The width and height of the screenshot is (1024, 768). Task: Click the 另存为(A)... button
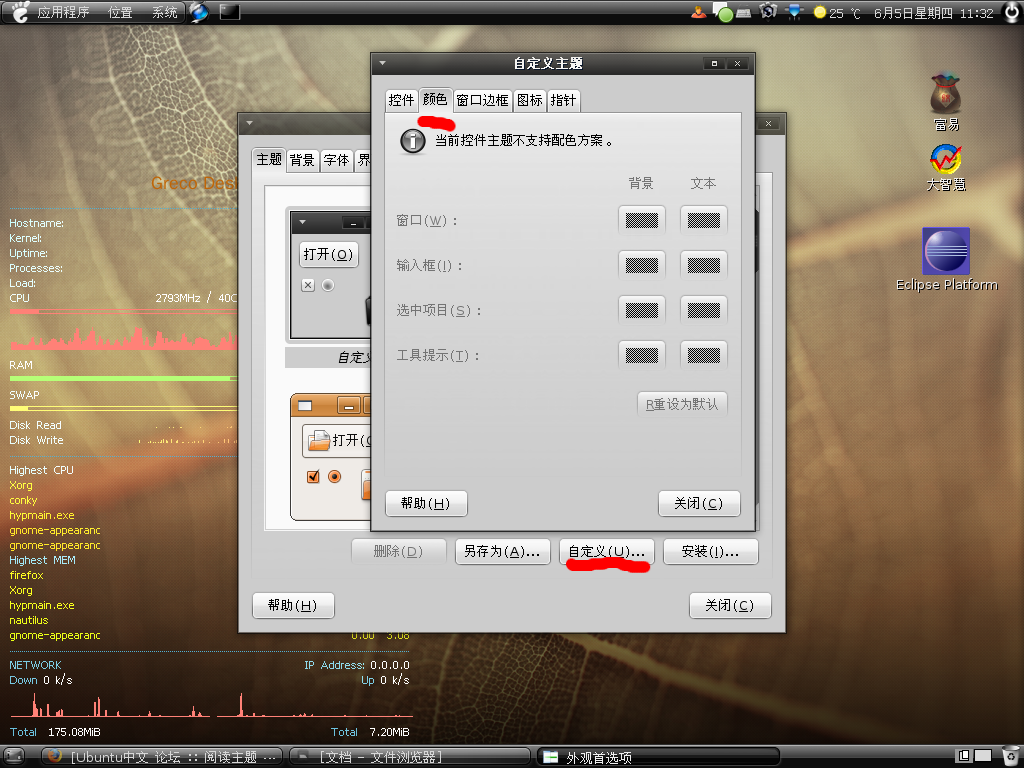click(x=502, y=552)
